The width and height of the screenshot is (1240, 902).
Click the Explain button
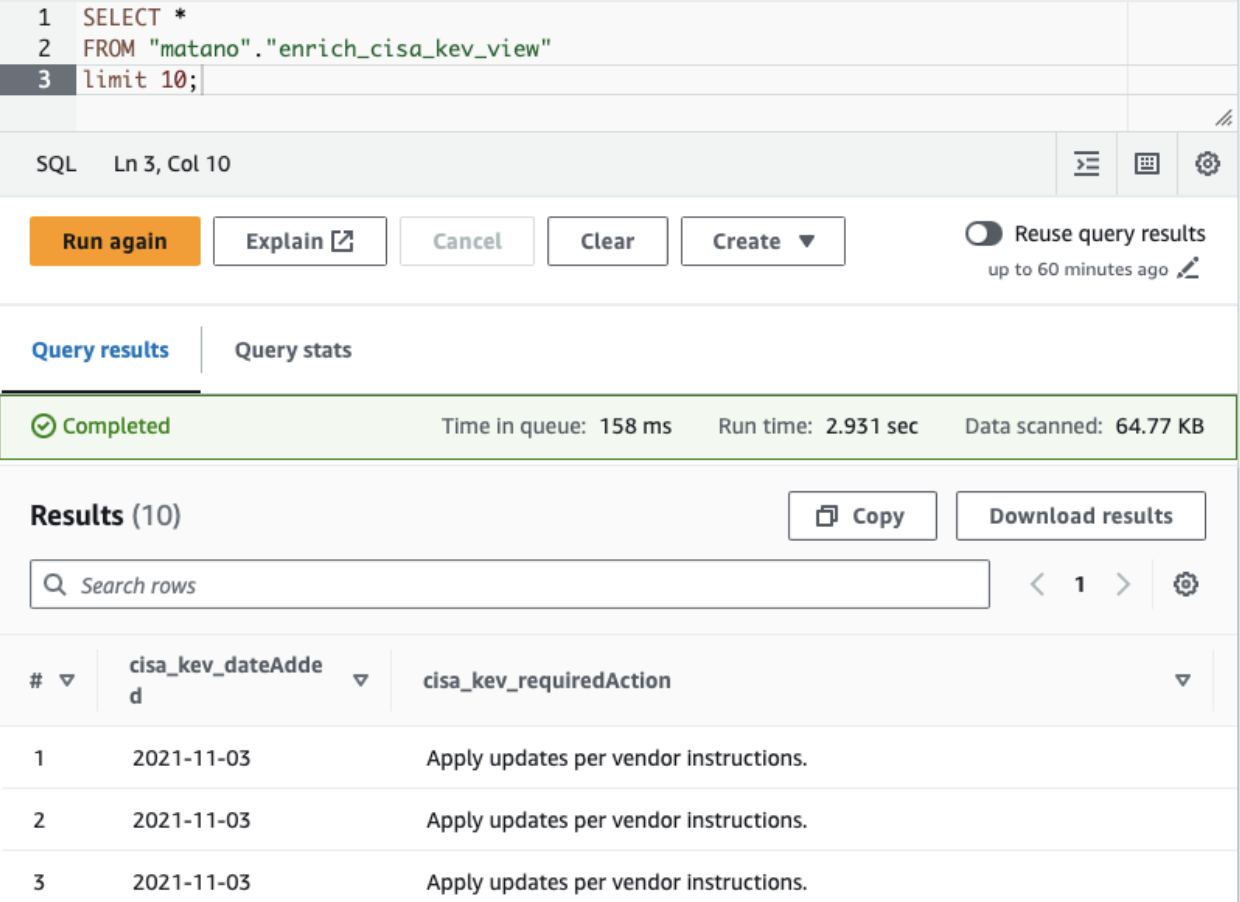300,241
